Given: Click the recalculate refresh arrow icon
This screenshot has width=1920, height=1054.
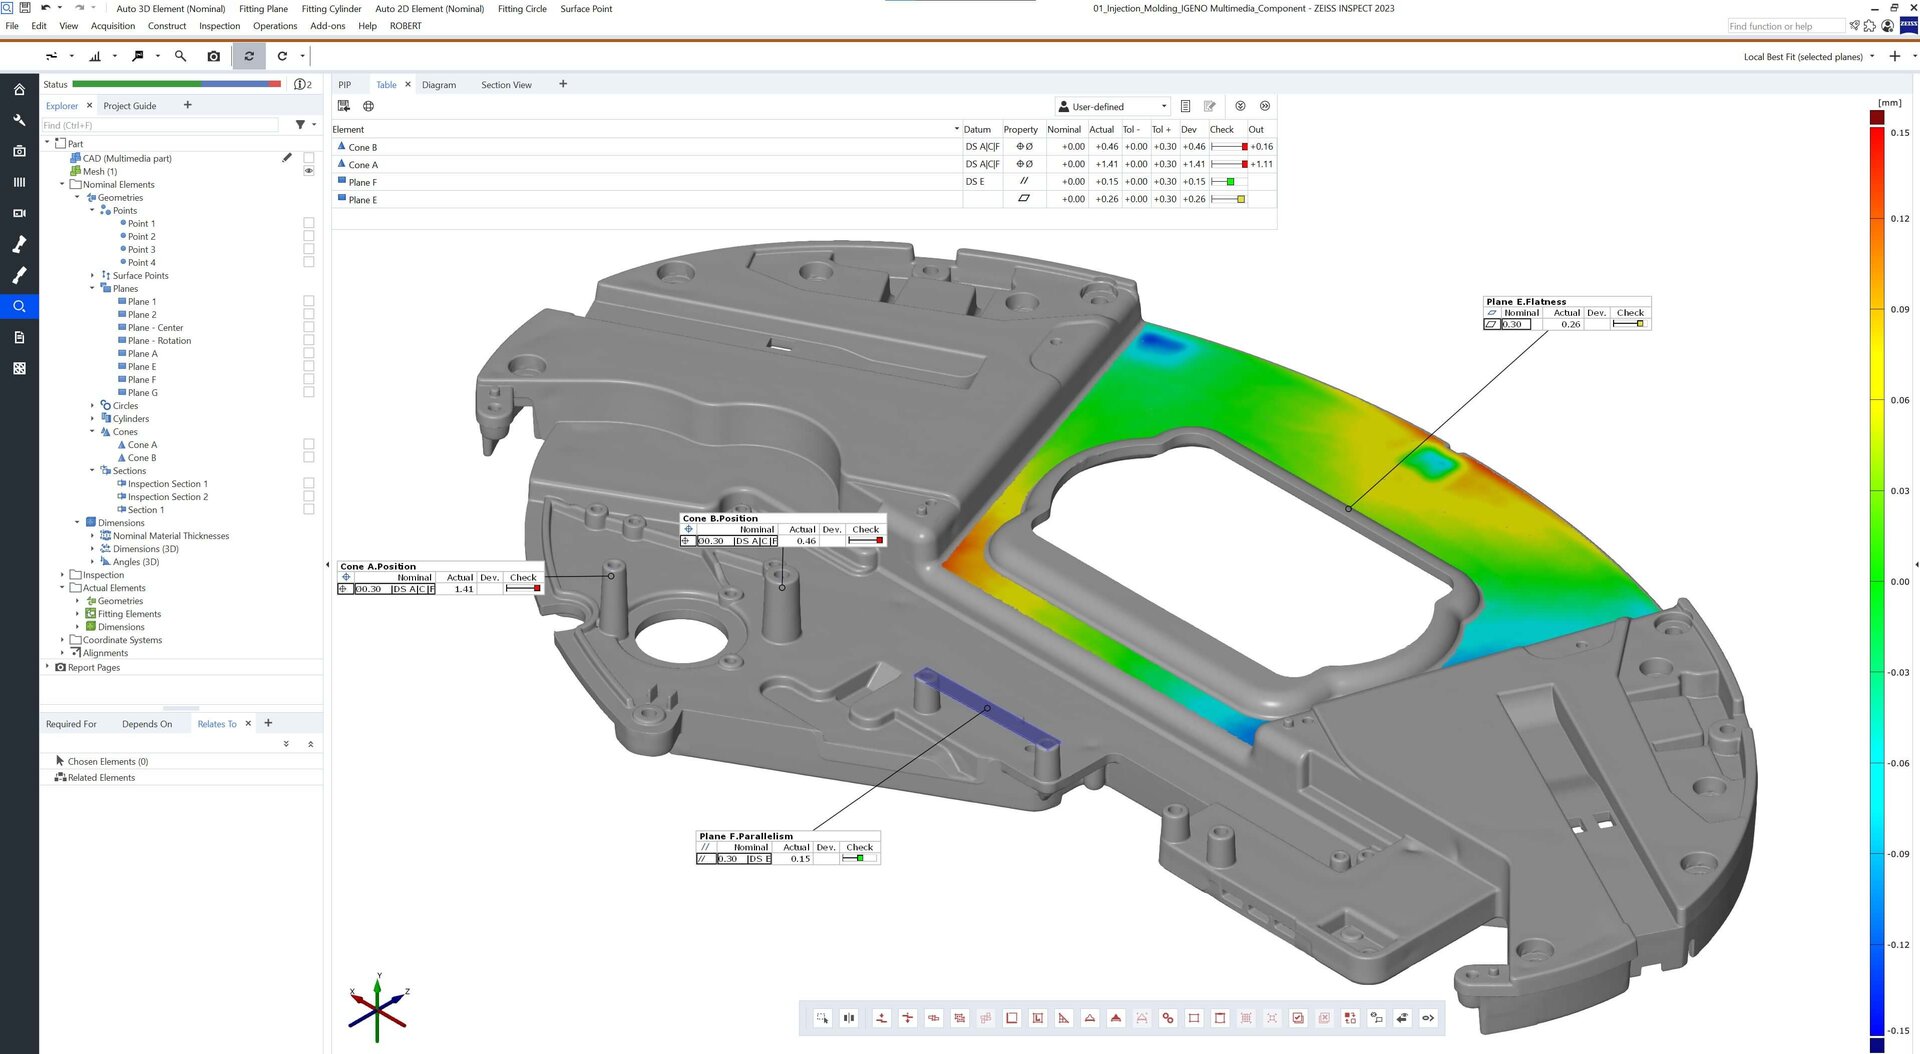Looking at the screenshot, I should pos(282,56).
